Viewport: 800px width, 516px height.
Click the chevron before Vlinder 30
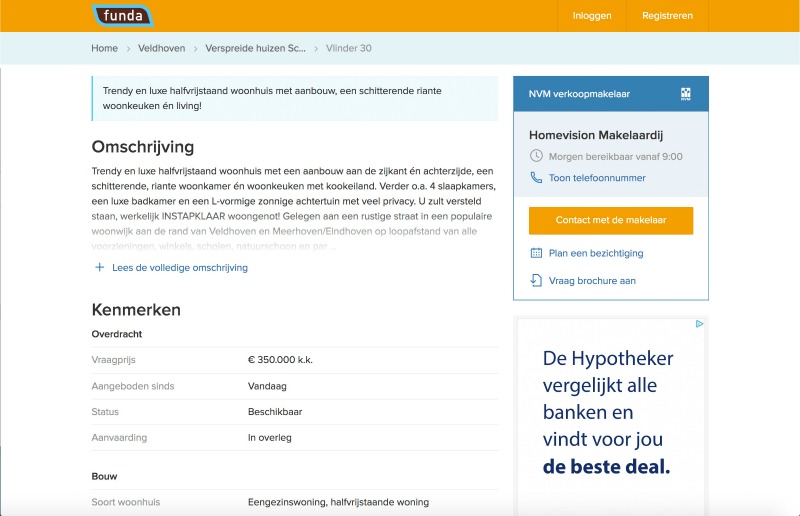[316, 48]
